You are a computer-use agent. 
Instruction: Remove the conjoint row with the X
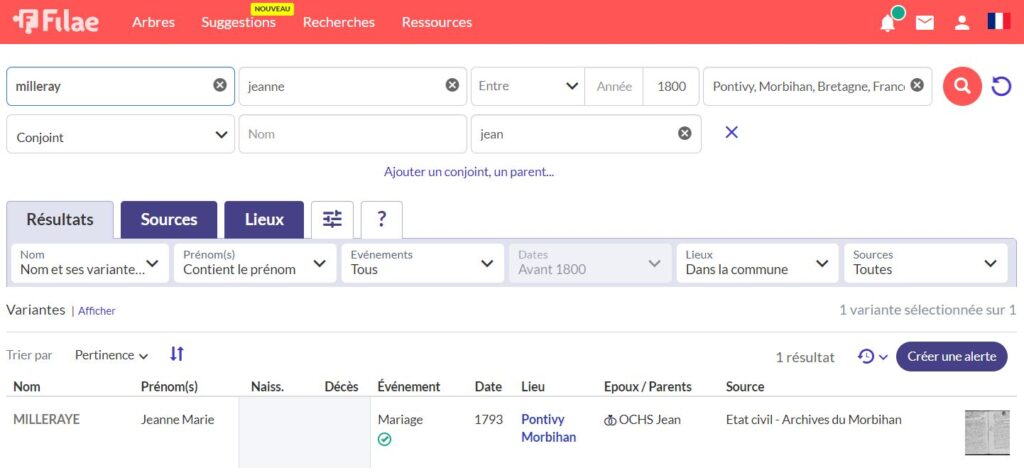(731, 132)
